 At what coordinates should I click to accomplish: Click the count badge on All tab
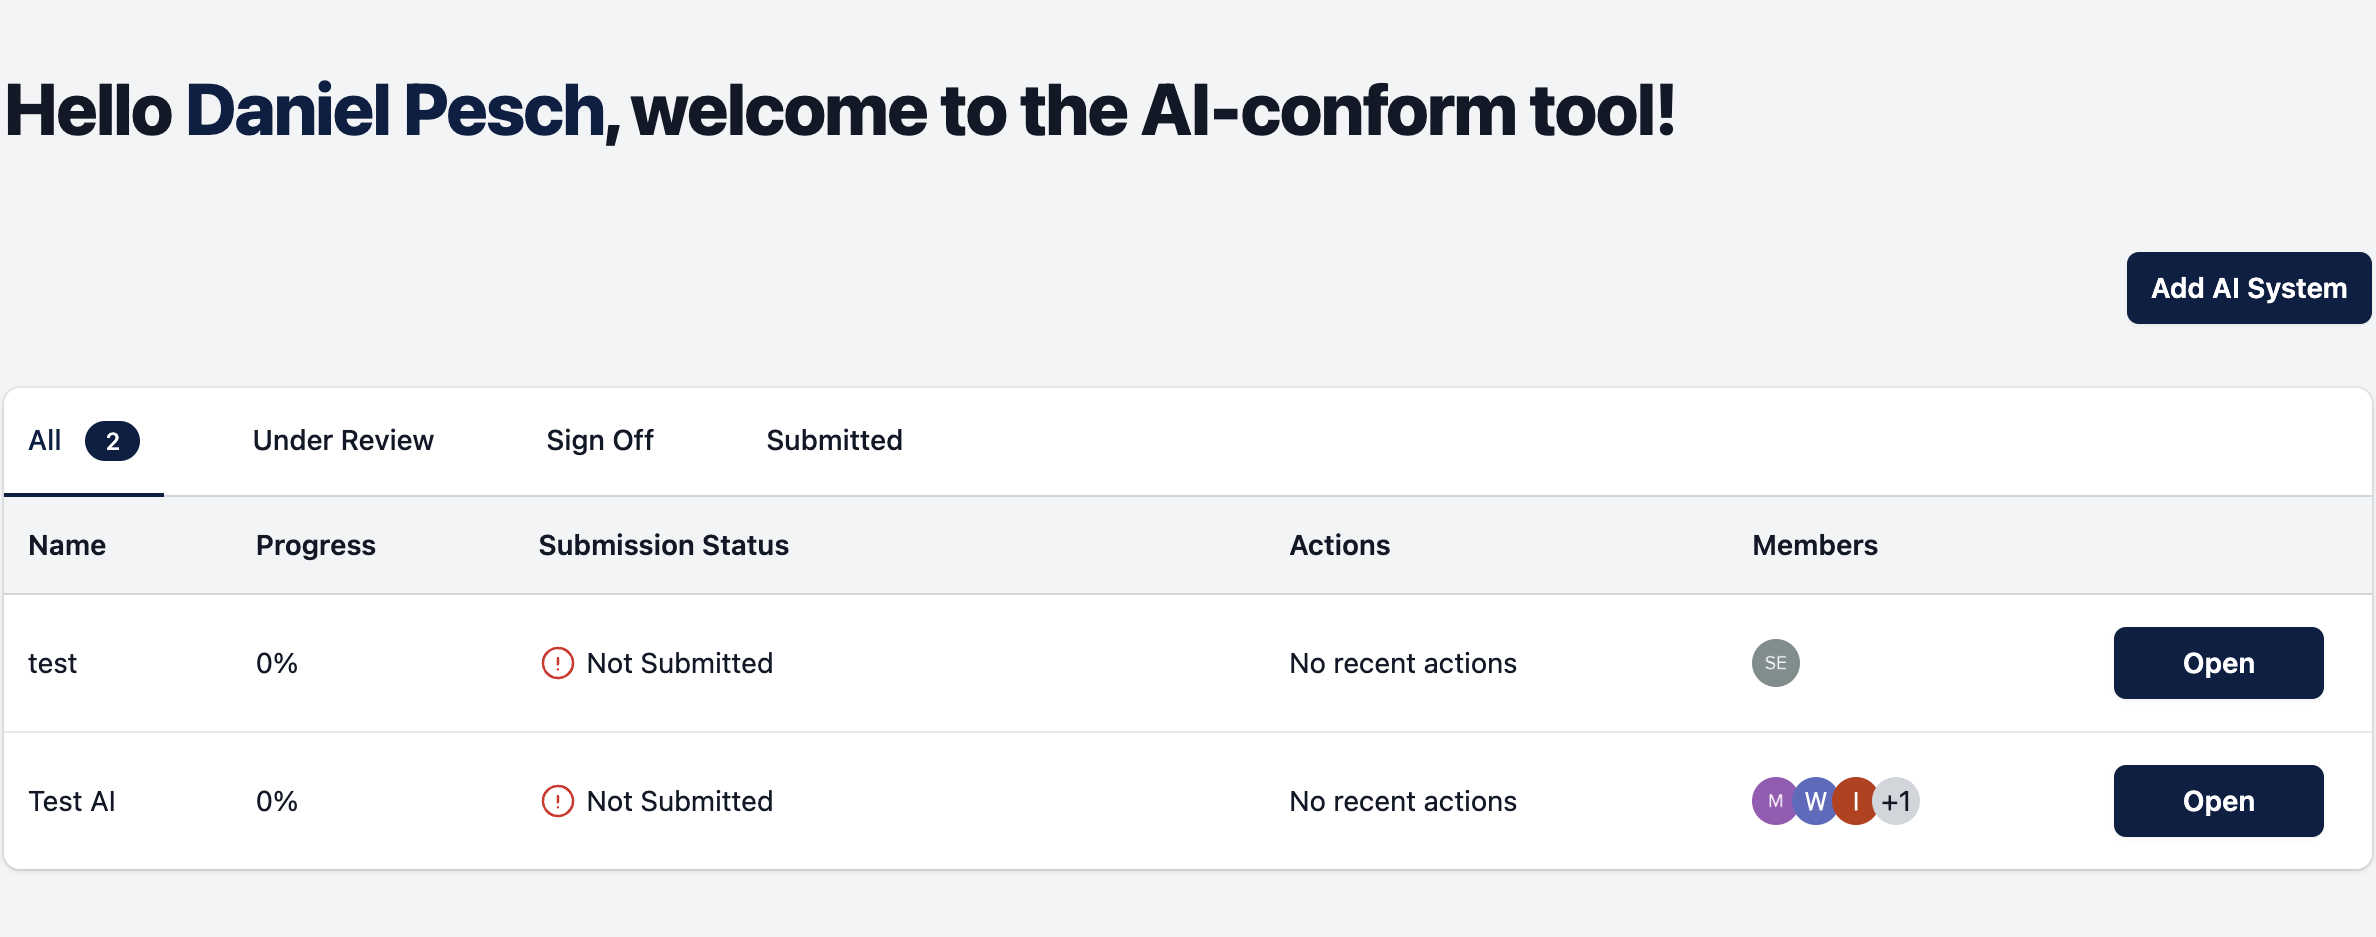pos(112,441)
